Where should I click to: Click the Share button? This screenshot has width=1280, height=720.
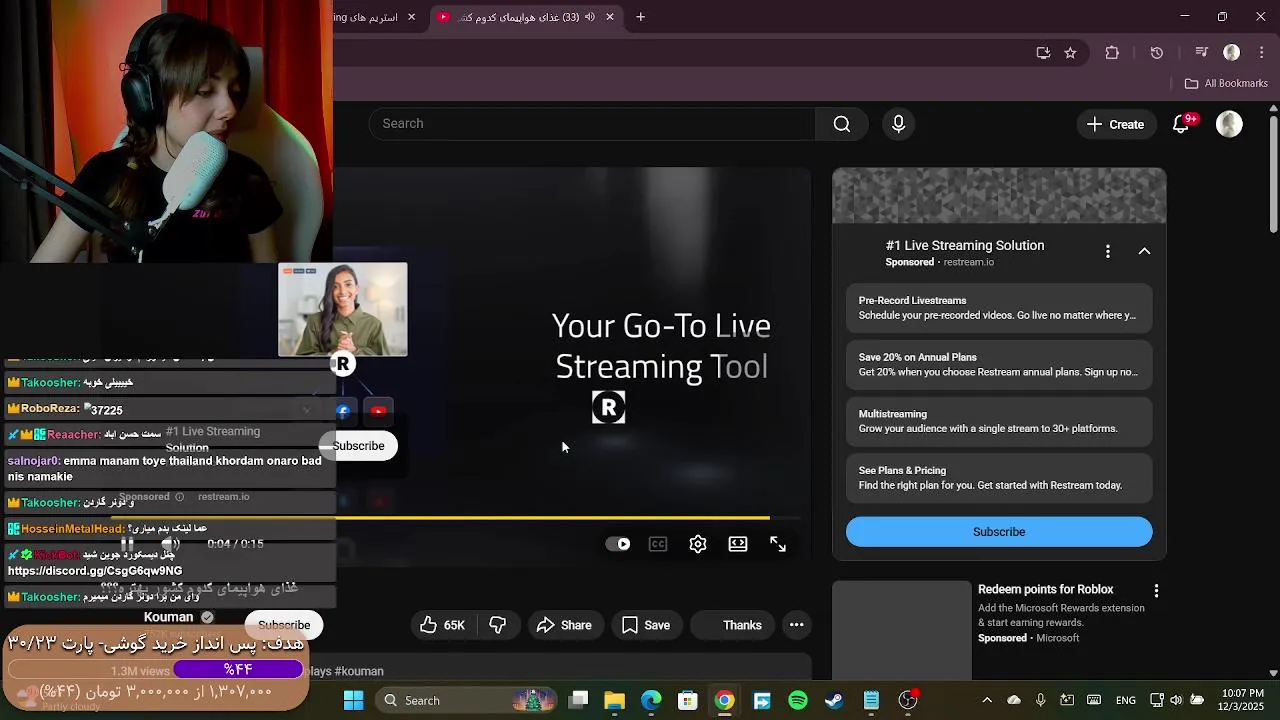564,625
